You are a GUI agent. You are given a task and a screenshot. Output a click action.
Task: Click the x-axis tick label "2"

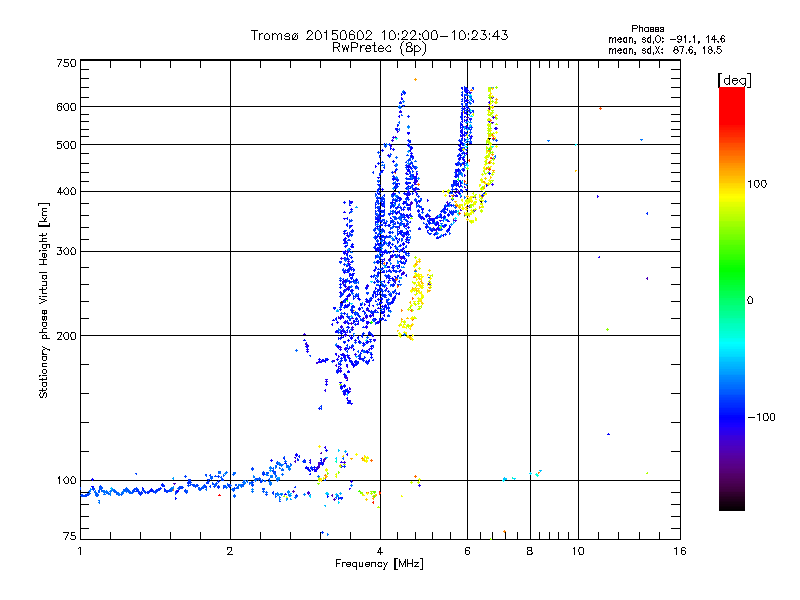point(230,551)
